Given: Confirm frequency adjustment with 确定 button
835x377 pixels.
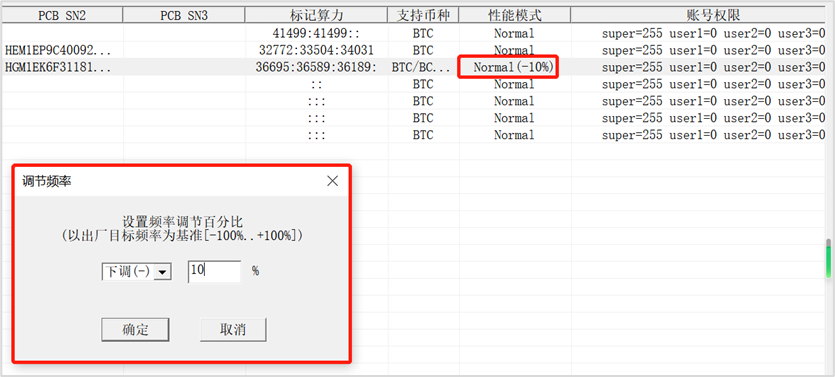Looking at the screenshot, I should pos(135,330).
